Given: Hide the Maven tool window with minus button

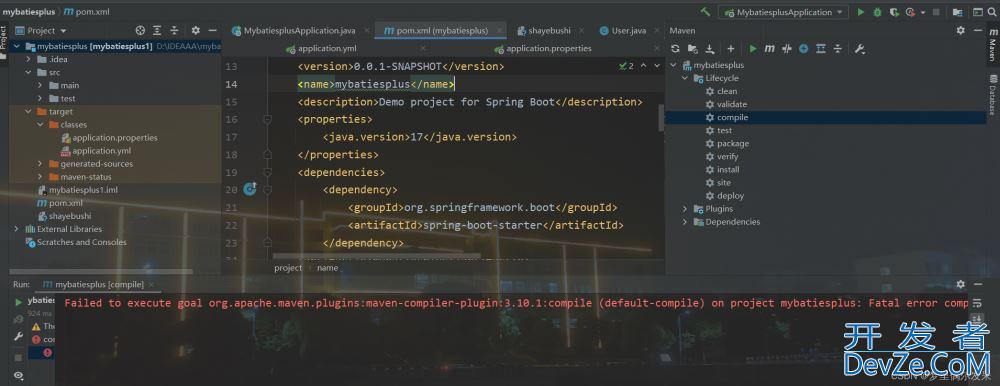Looking at the screenshot, I should click(x=977, y=30).
